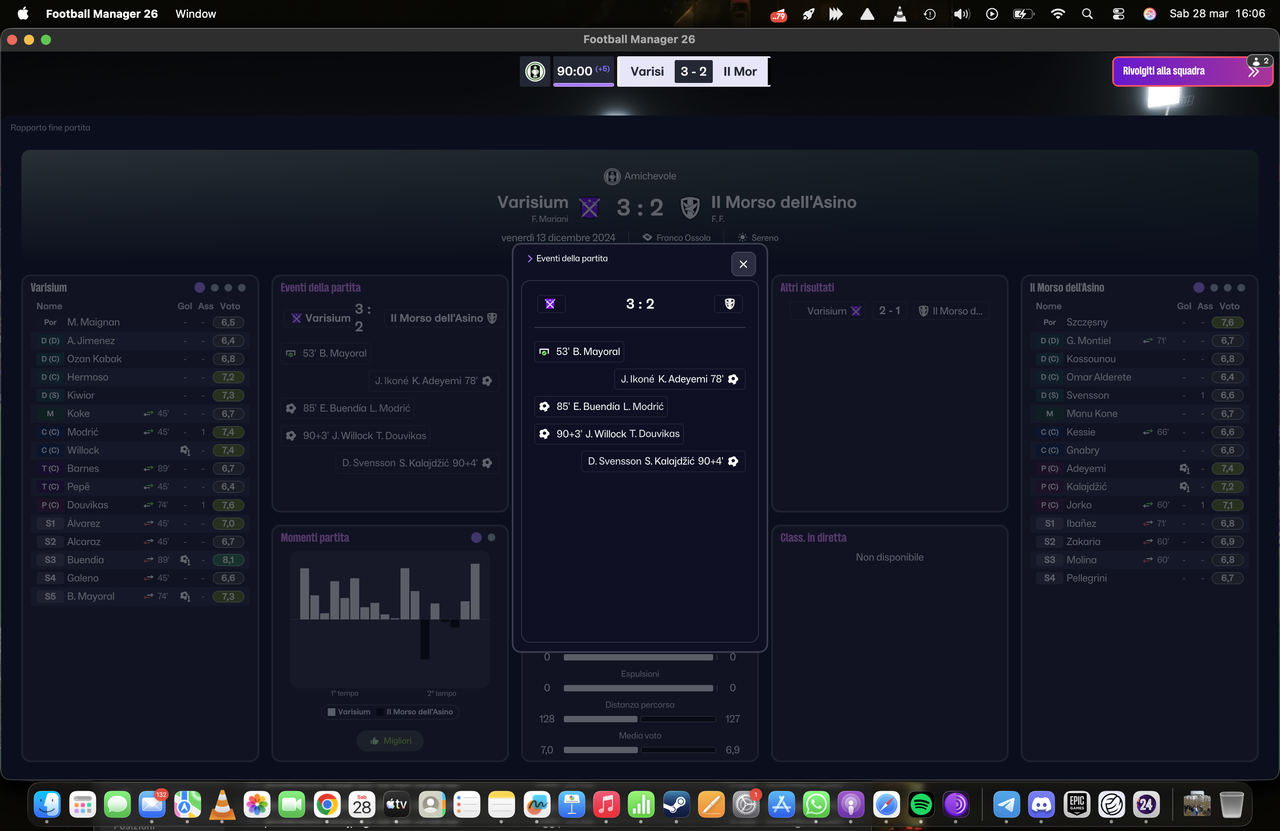Click the purple match time progress bar under 90:00
1280x831 pixels.
pyautogui.click(x=584, y=84)
